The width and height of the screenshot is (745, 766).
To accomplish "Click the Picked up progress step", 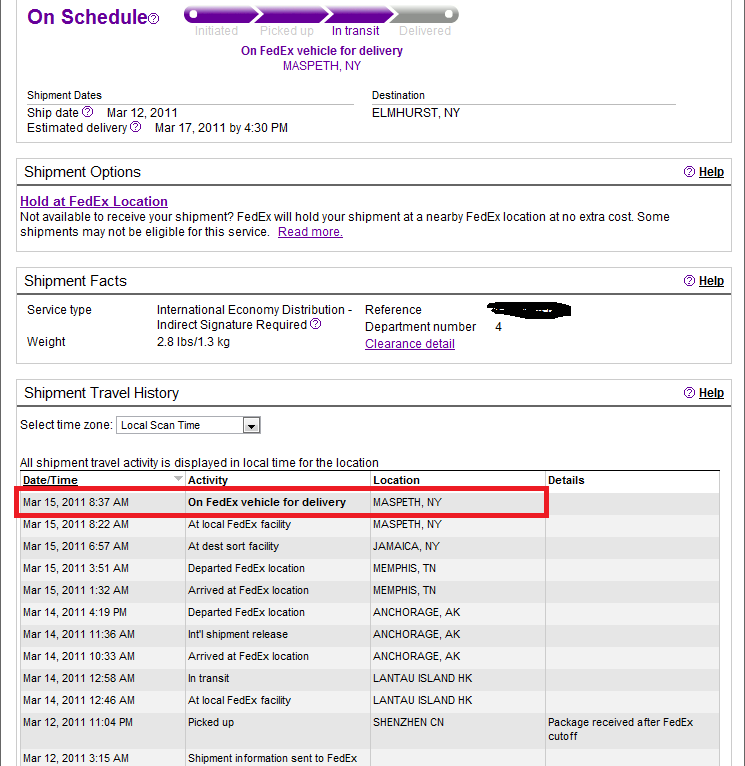I will (x=287, y=31).
